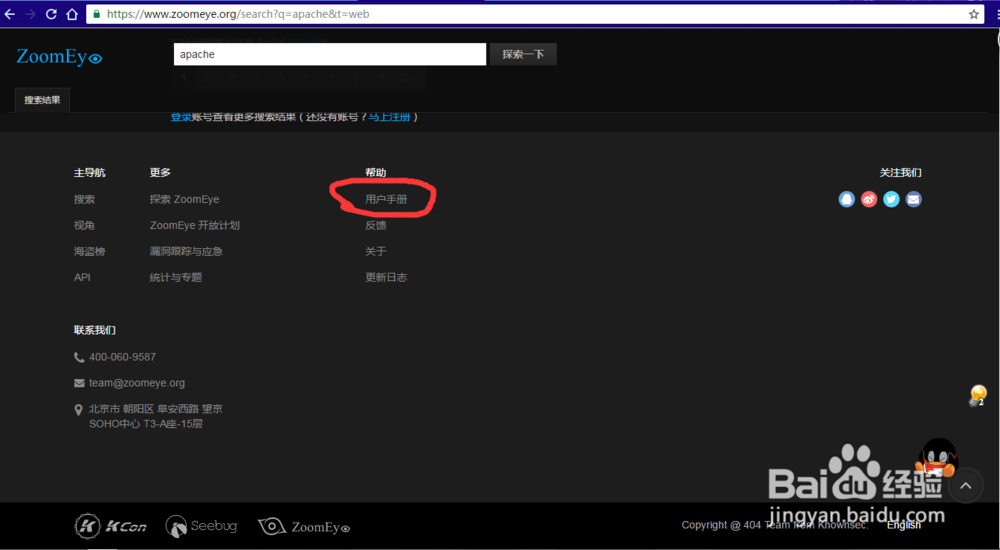Switch language with English link
This screenshot has height=550, width=1000.
point(904,525)
